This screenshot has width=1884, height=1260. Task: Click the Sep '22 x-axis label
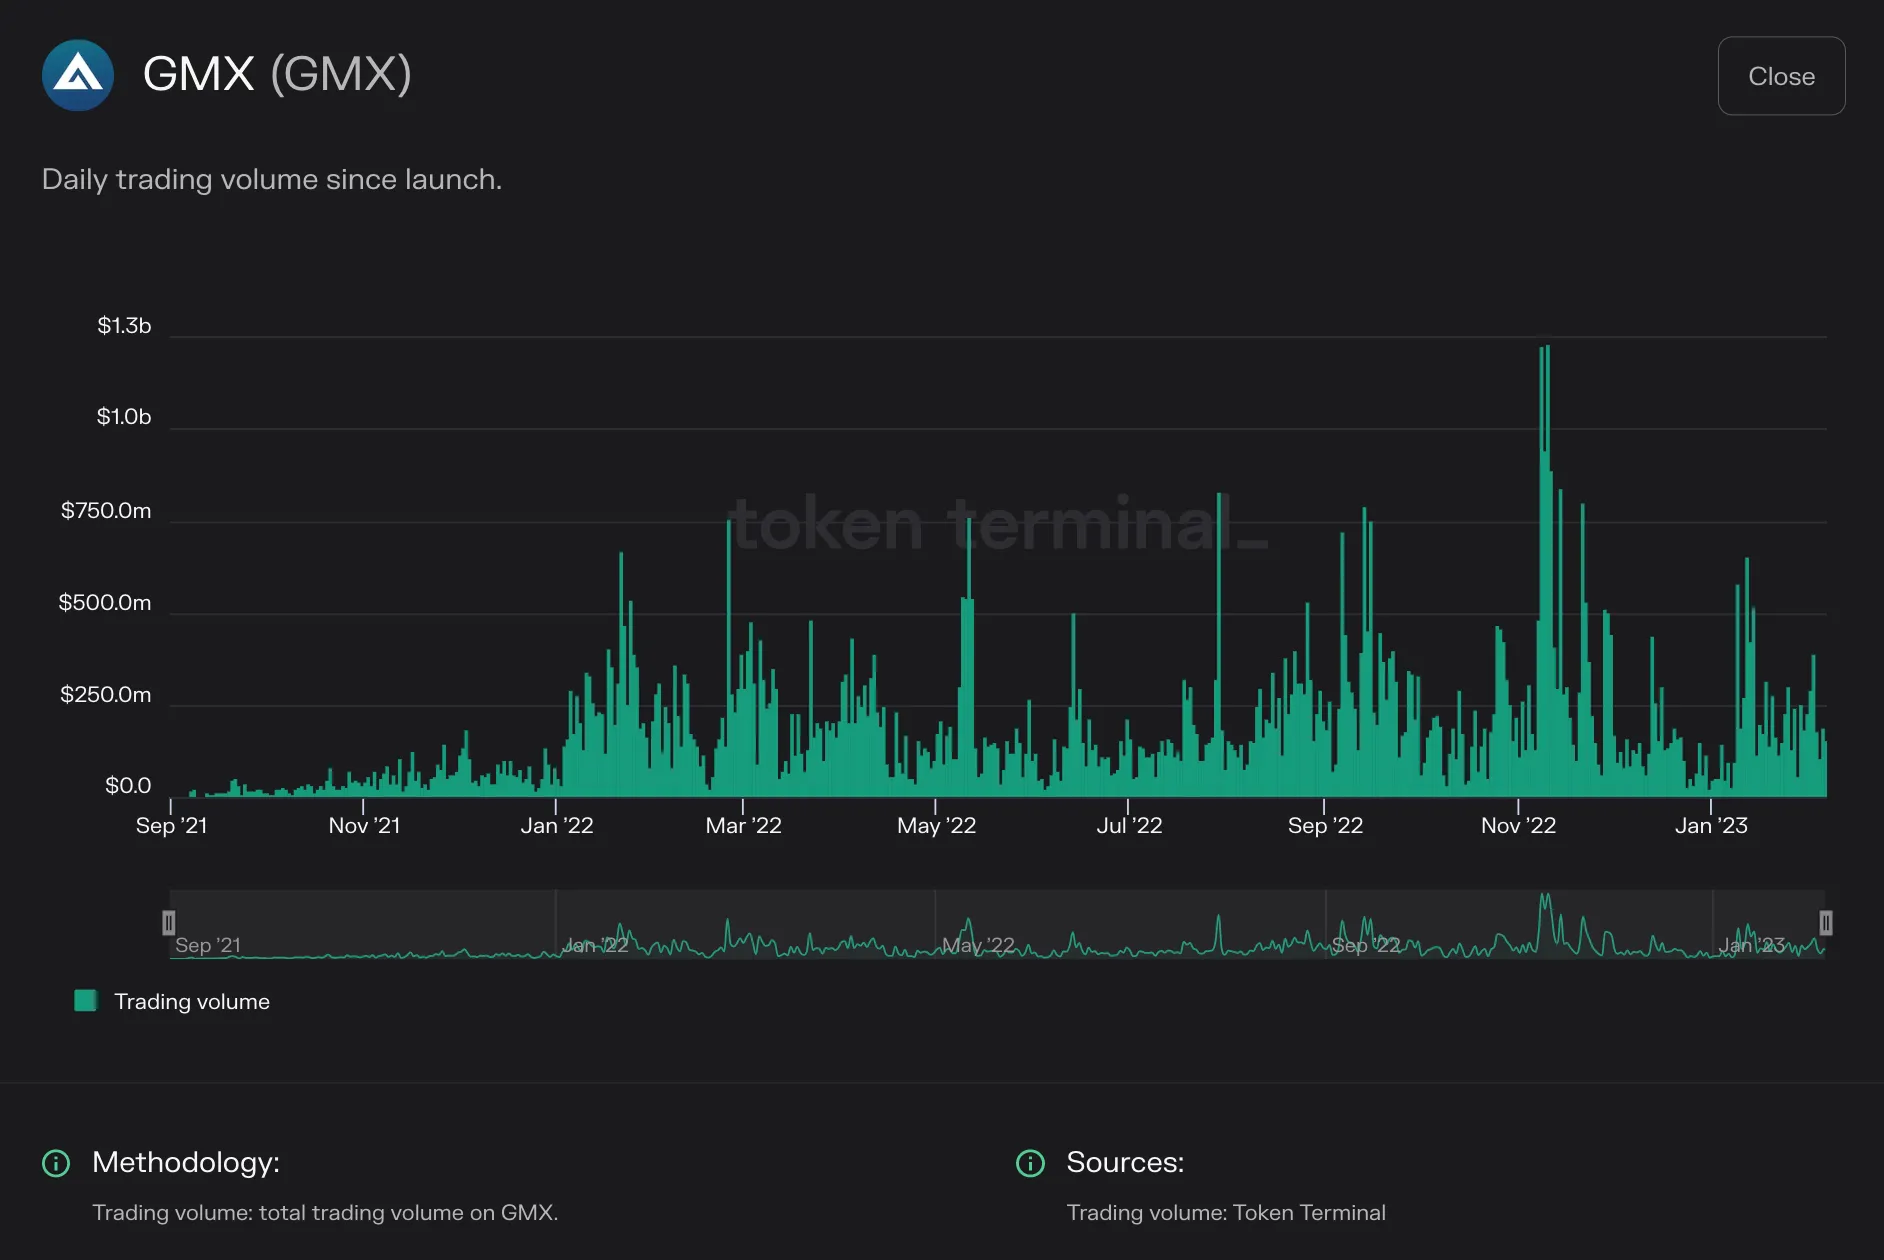[x=1325, y=825]
